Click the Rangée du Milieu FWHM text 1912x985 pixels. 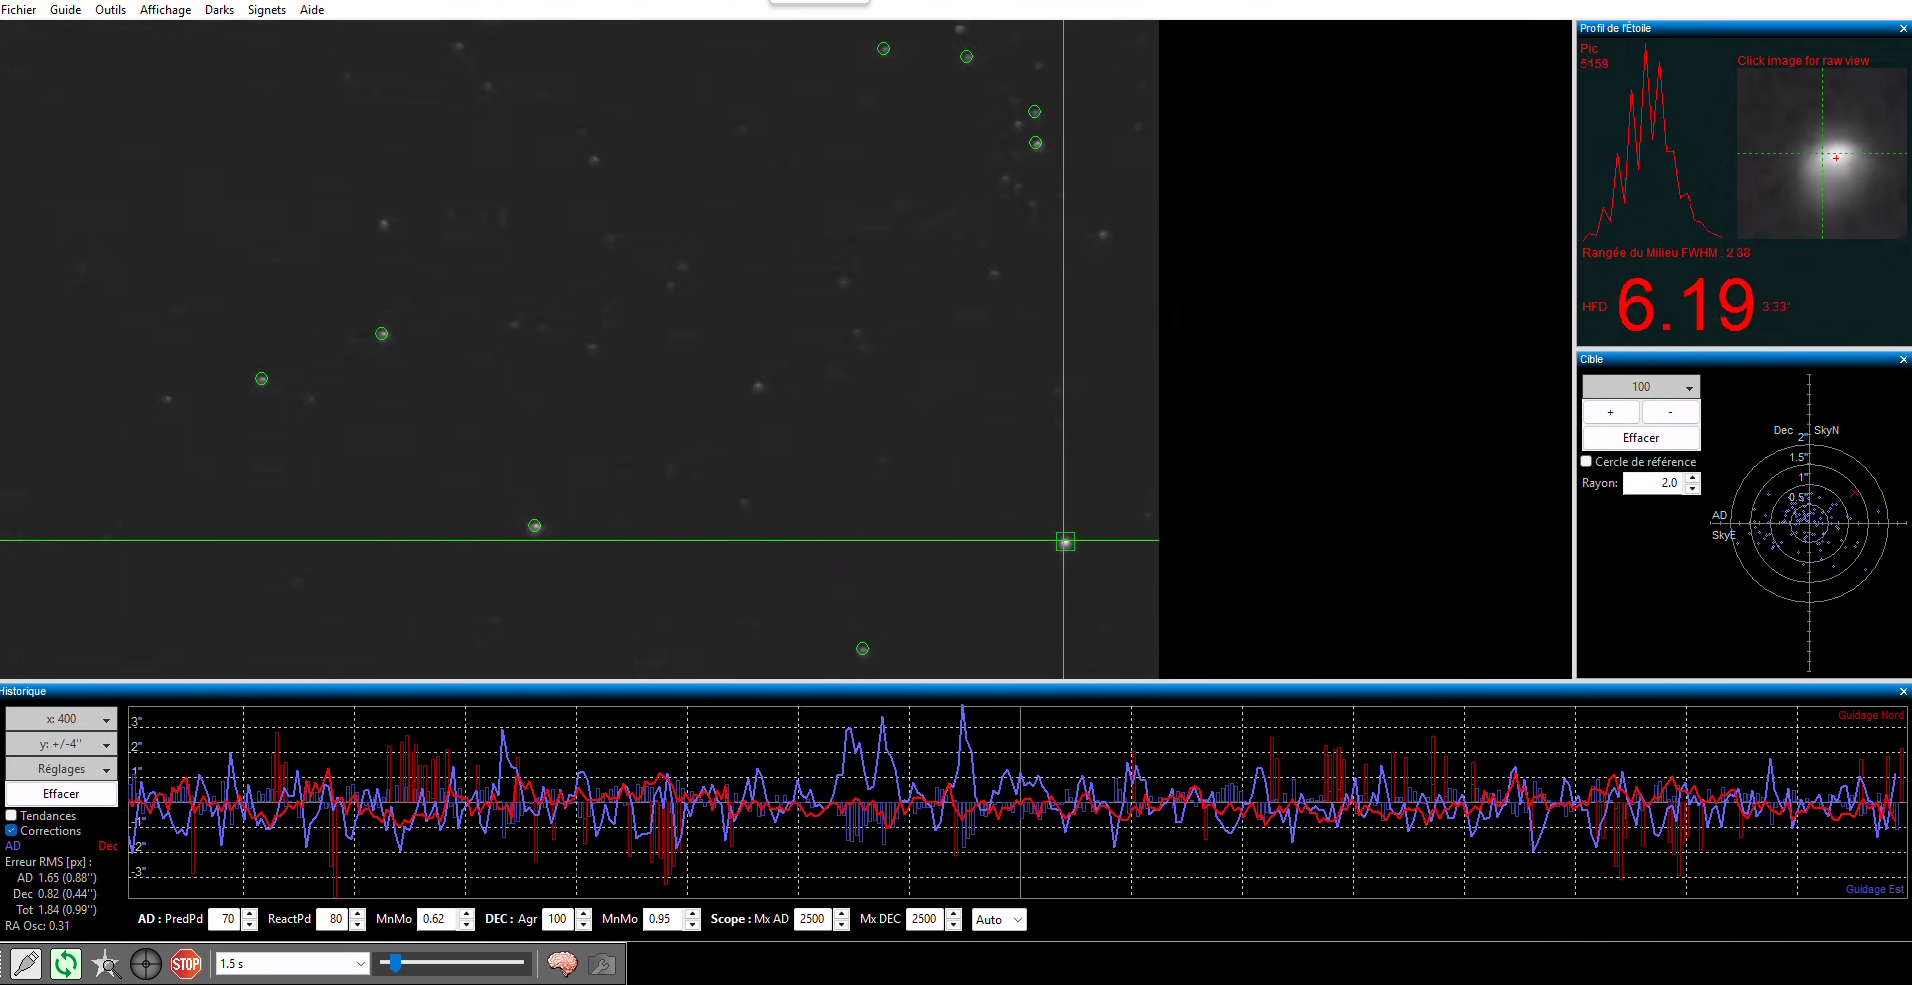[1666, 253]
